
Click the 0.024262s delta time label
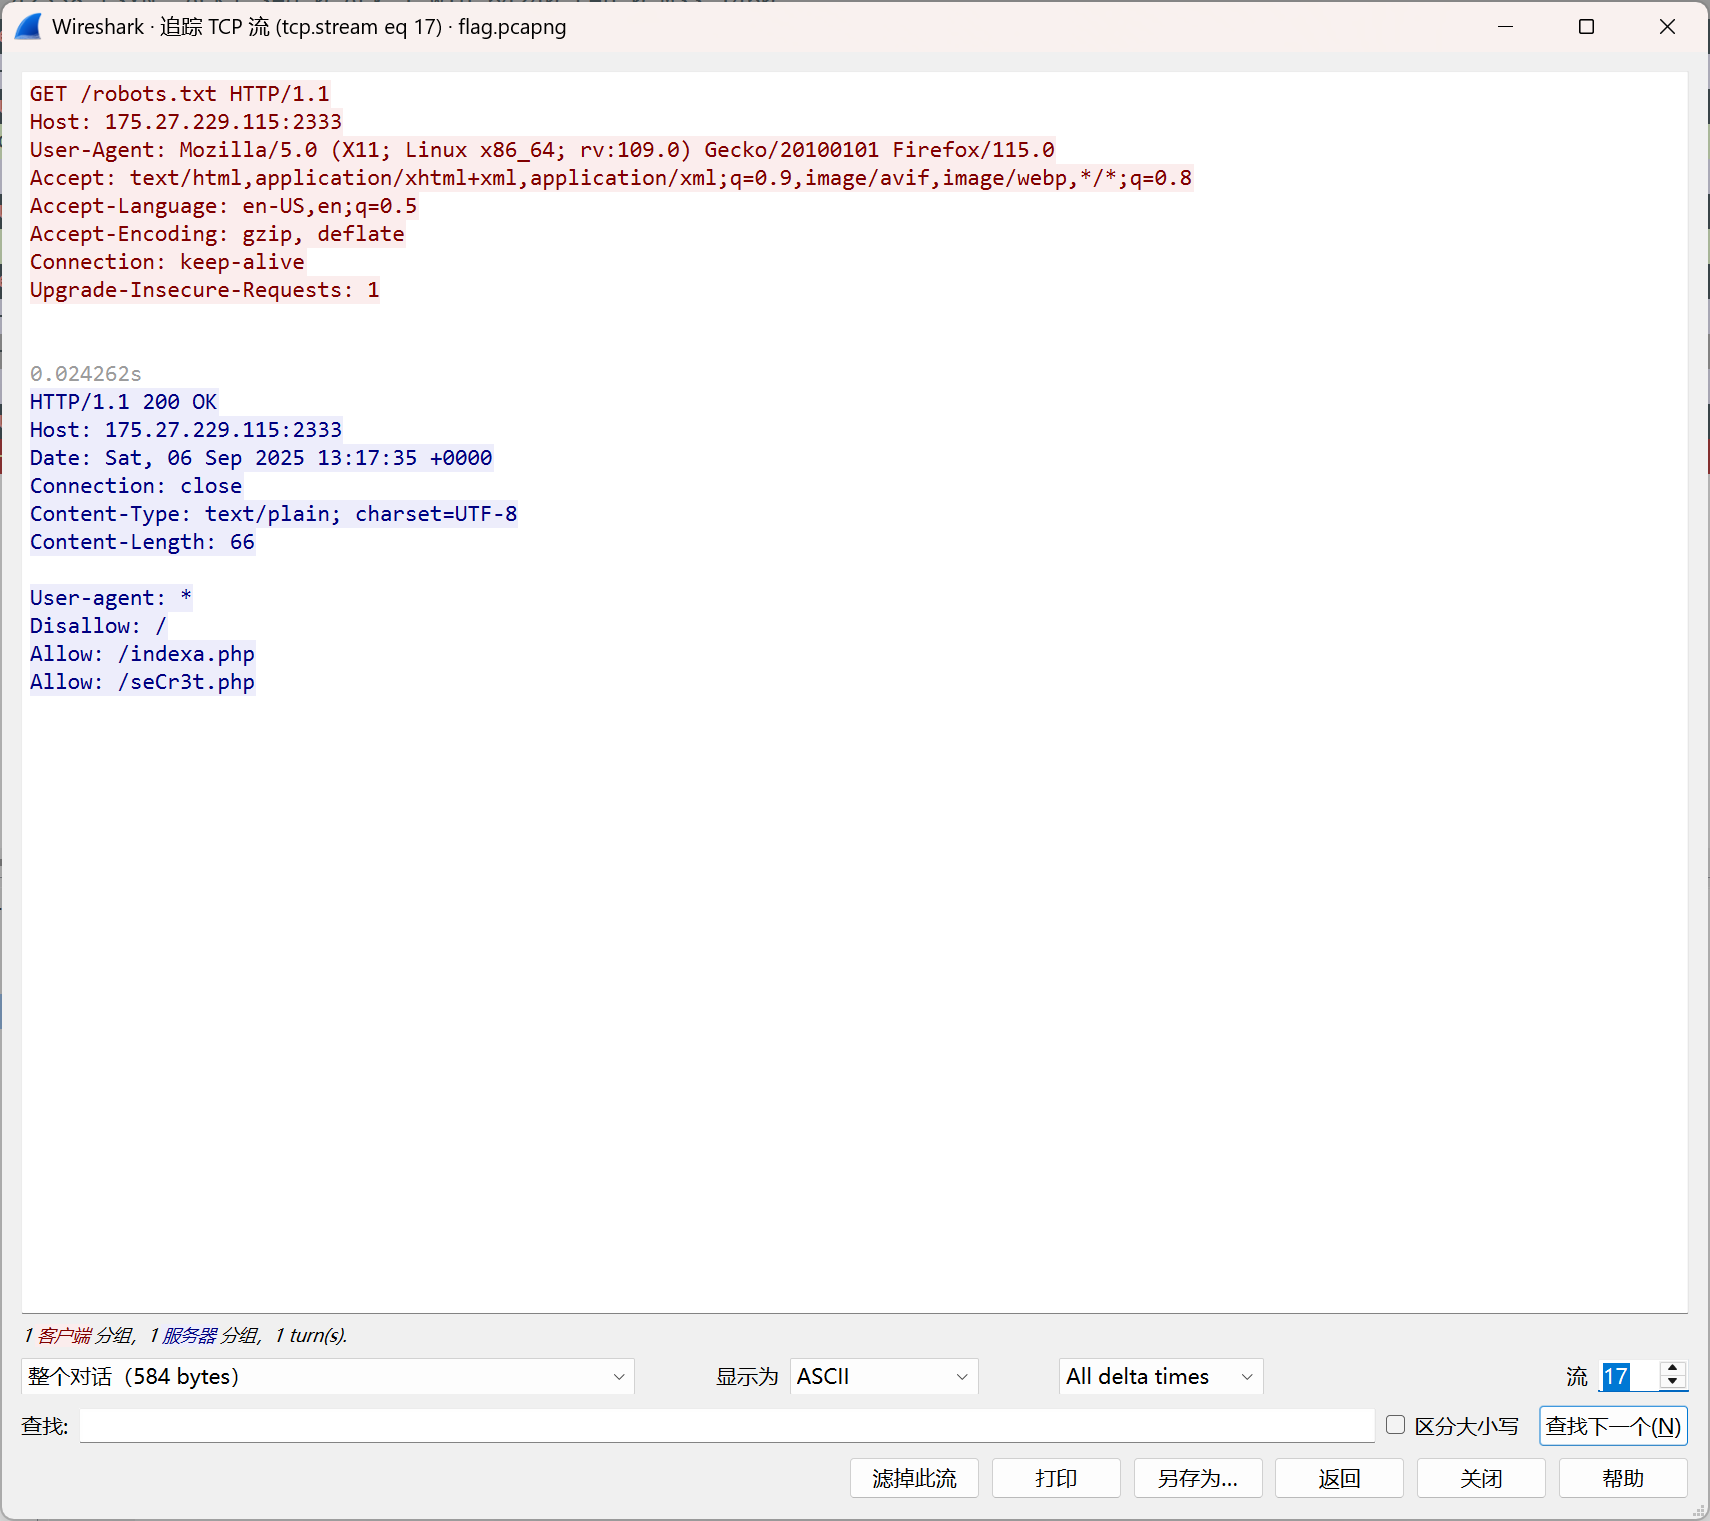click(86, 374)
